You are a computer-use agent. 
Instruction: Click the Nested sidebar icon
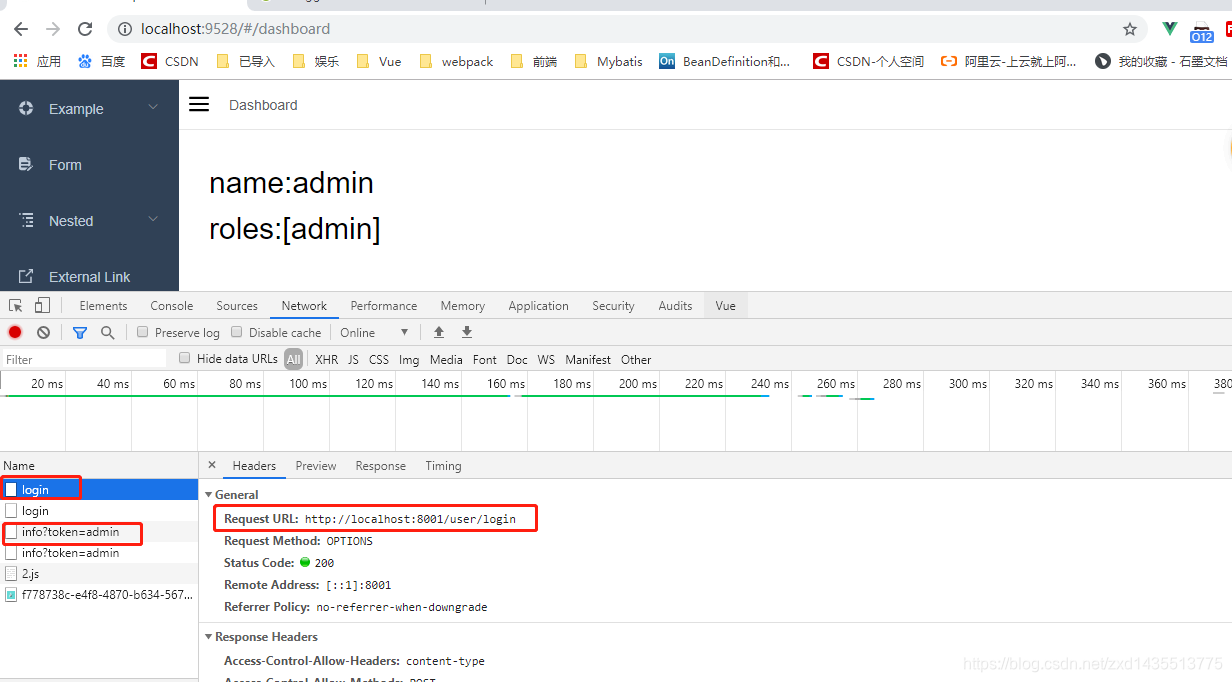(x=26, y=220)
